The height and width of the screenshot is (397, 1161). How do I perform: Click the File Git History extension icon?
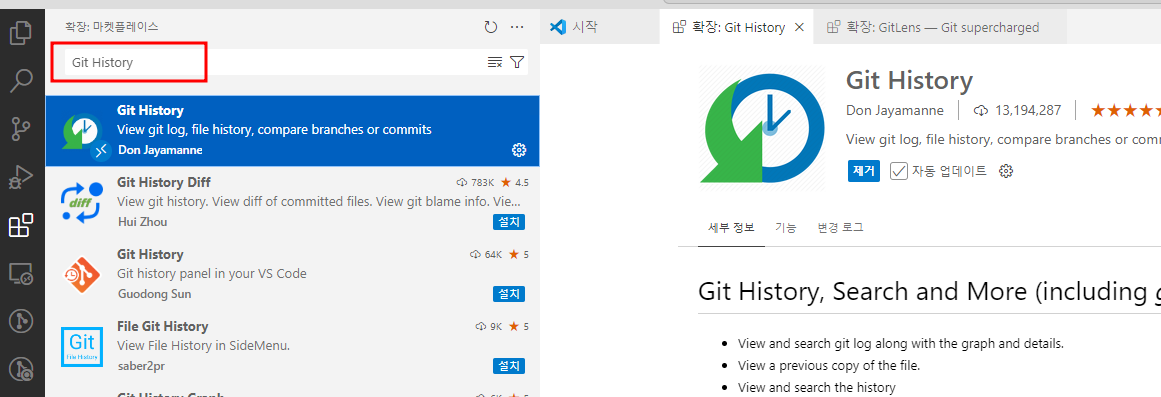[x=81, y=347]
